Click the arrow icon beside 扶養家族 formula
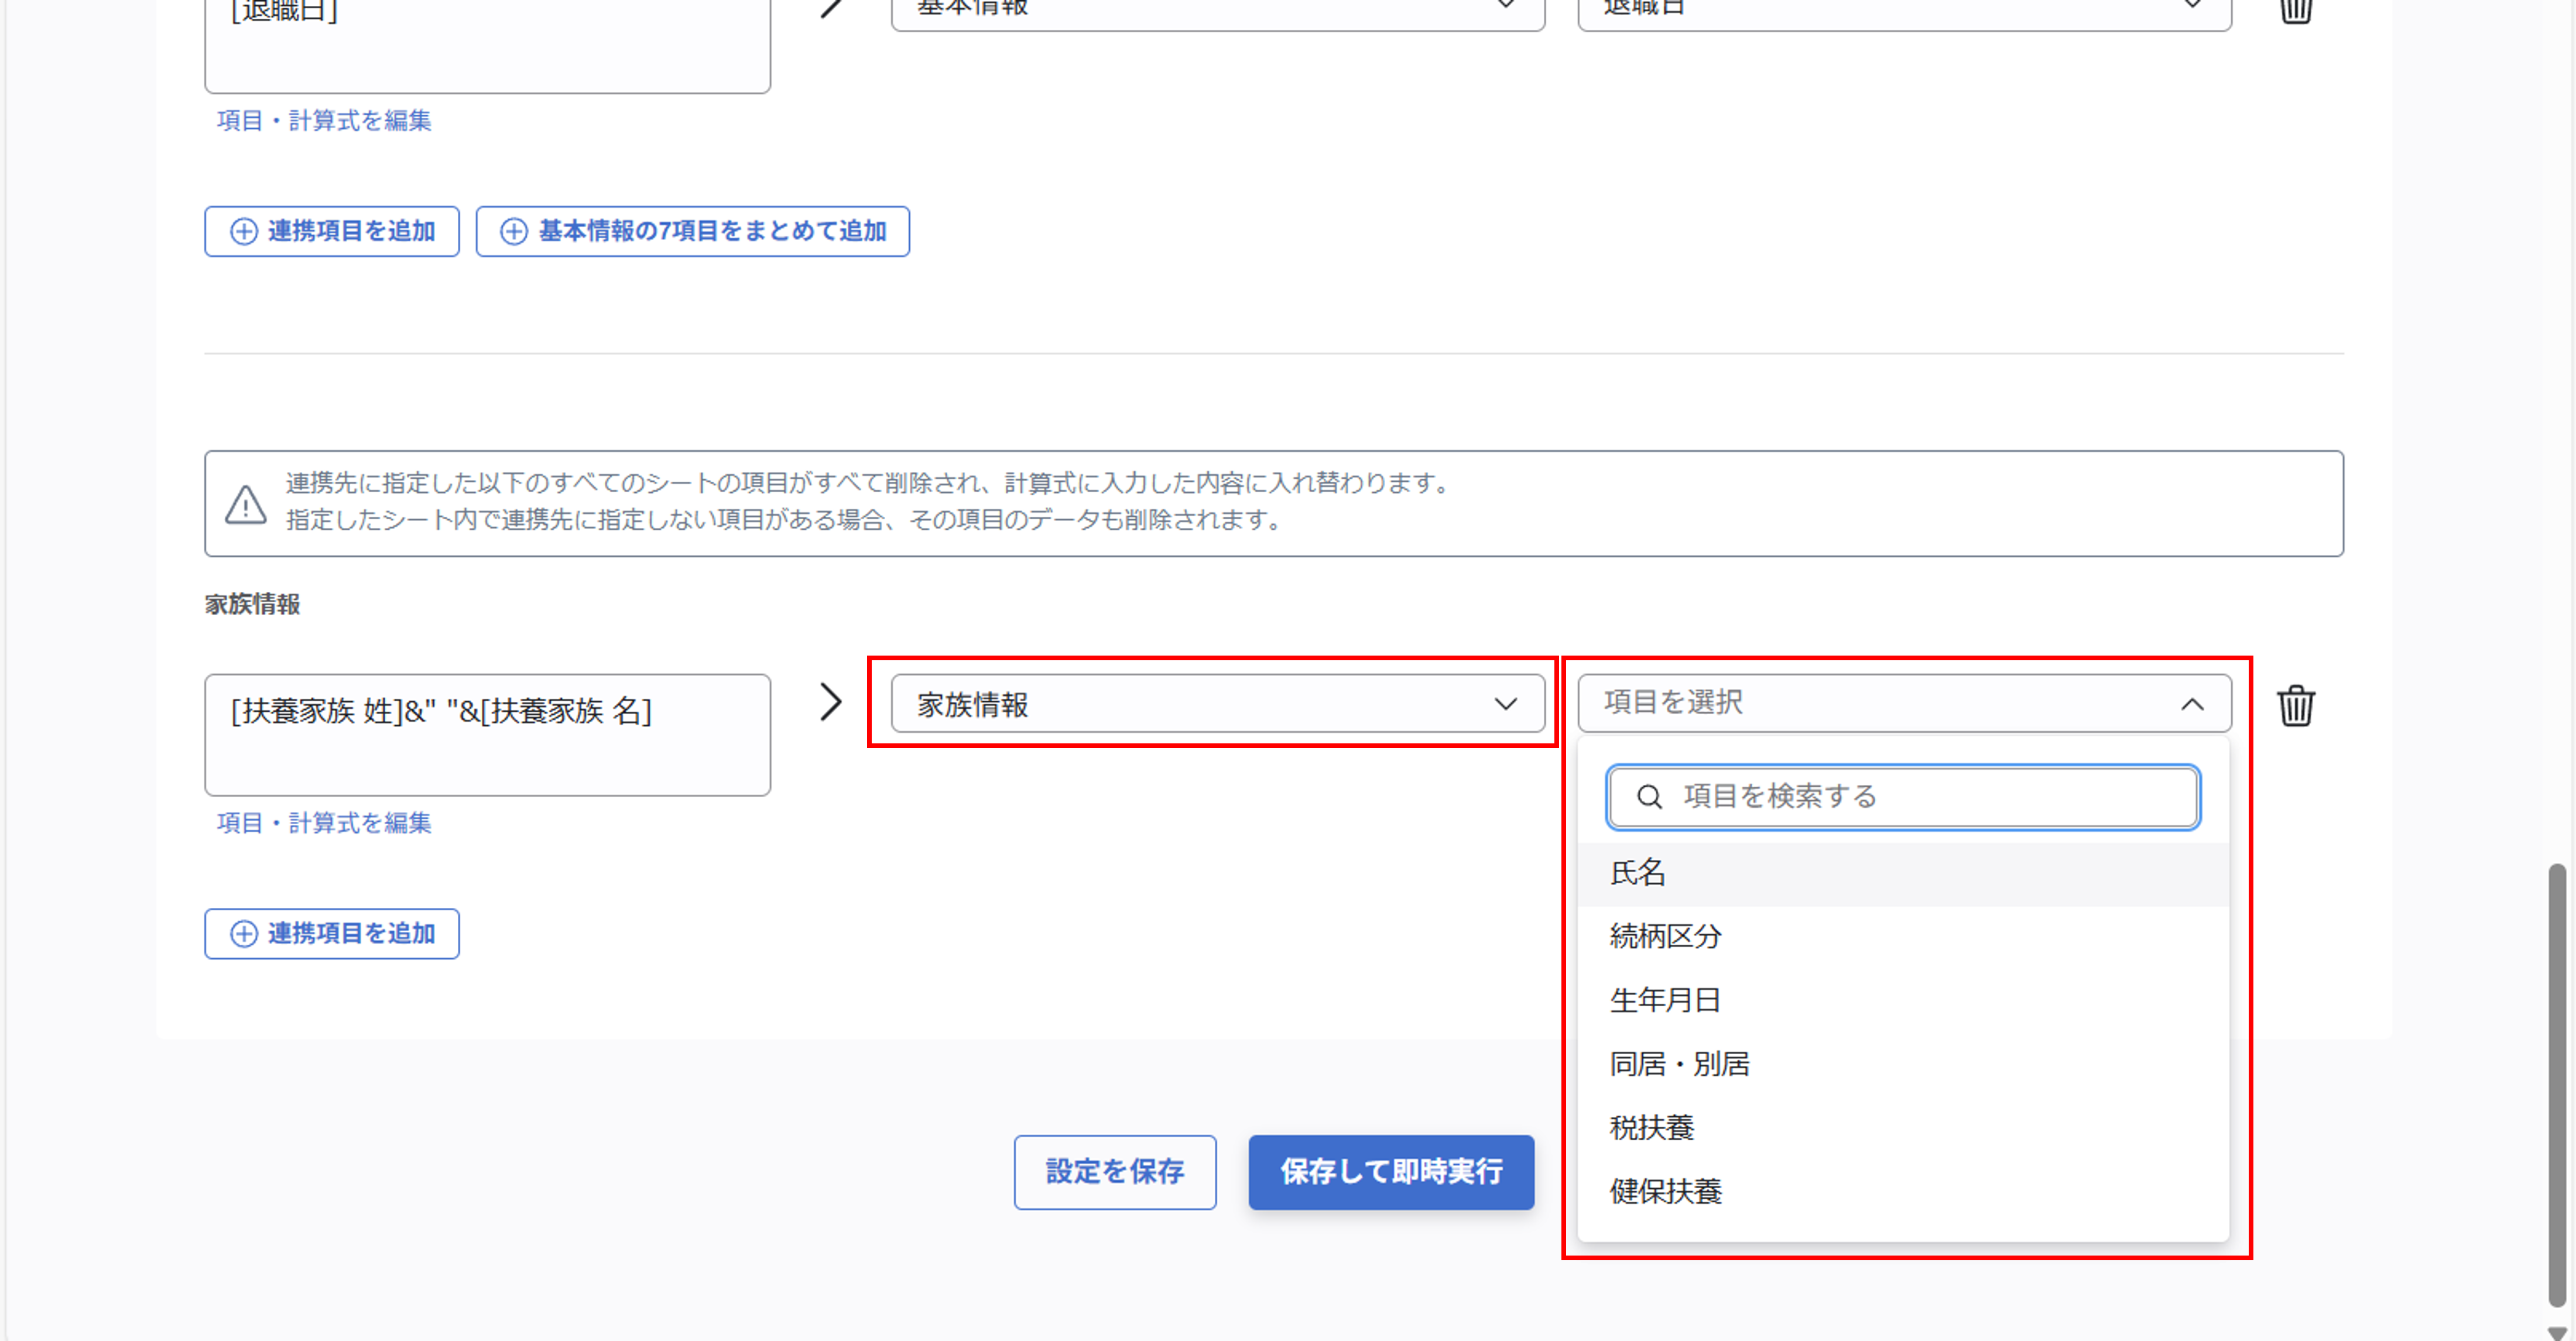This screenshot has height=1341, width=2576. coord(830,702)
